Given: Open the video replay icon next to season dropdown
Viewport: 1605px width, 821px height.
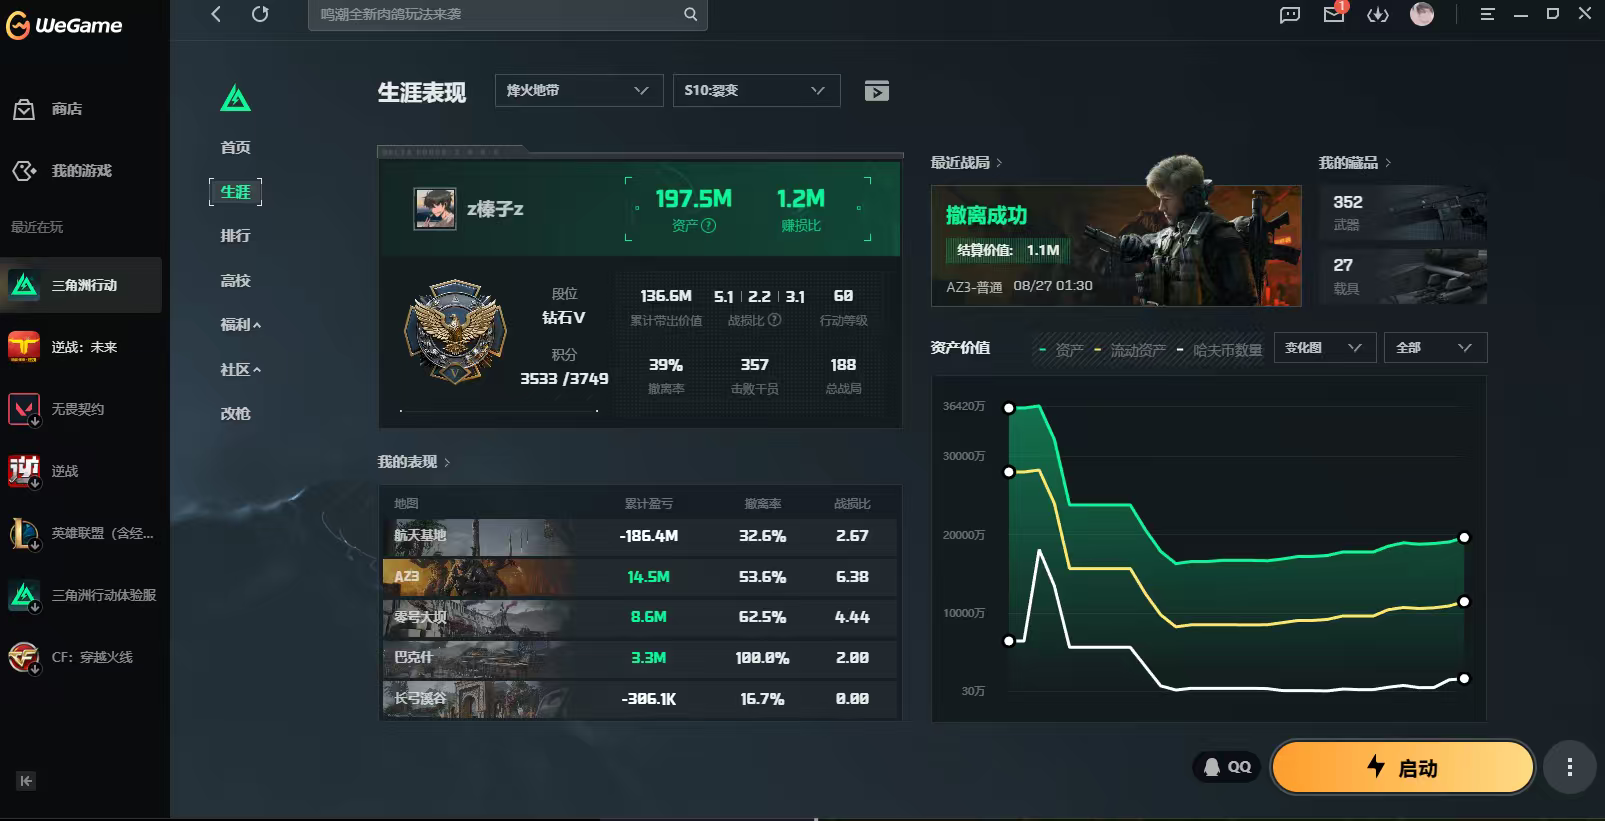Looking at the screenshot, I should [877, 91].
